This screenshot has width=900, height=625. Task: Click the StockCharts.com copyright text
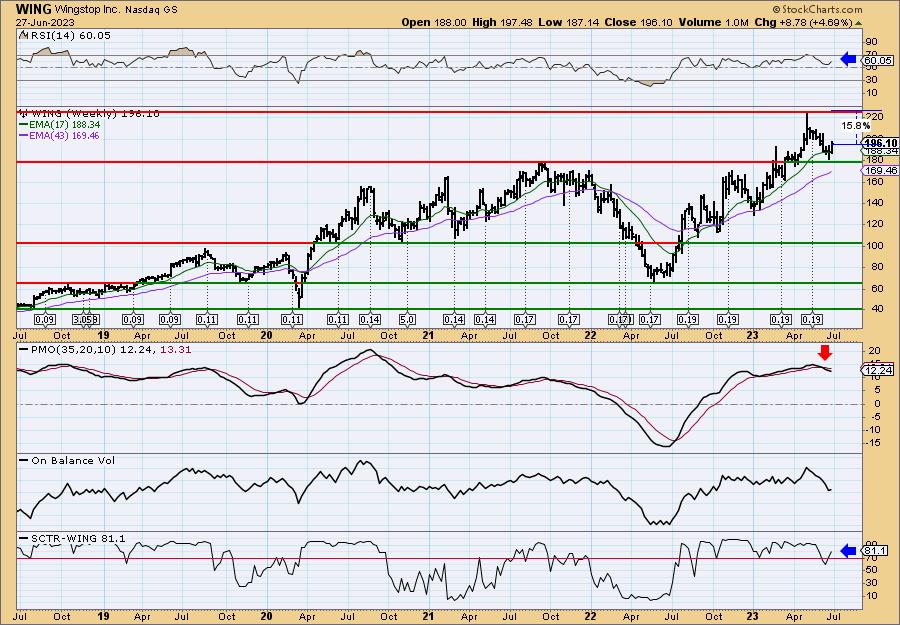[817, 9]
